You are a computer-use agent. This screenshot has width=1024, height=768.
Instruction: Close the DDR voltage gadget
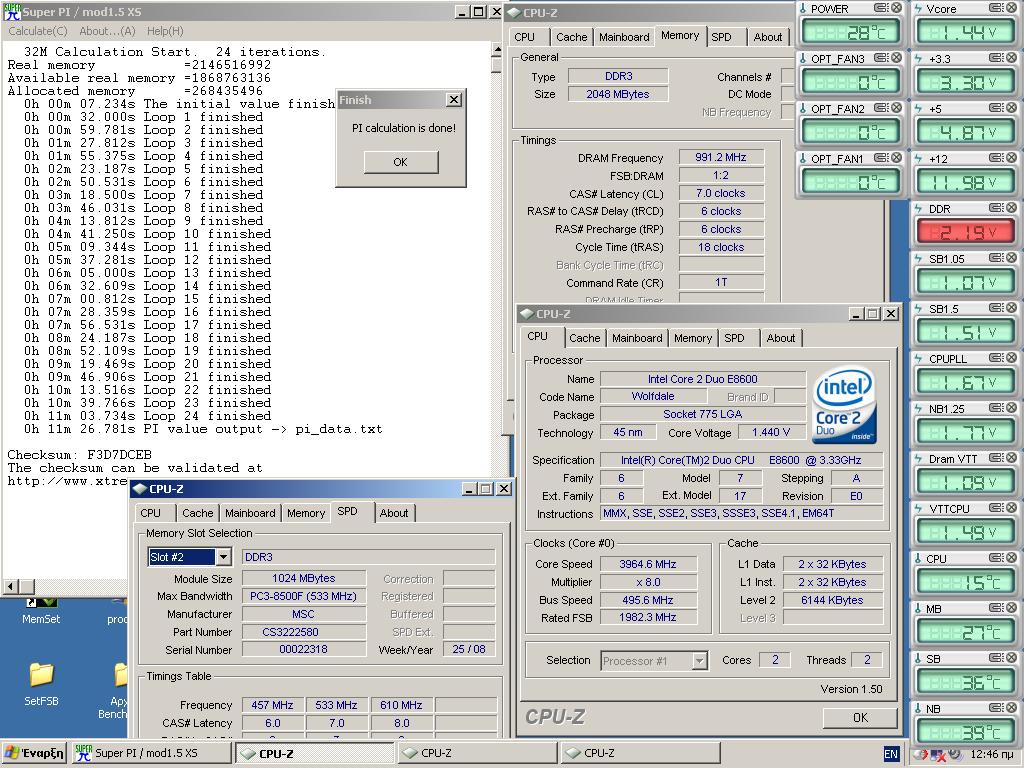(x=1012, y=208)
